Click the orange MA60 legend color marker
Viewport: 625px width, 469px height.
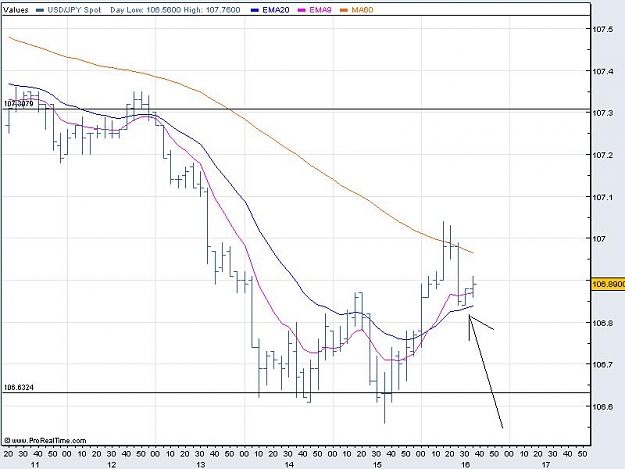pyautogui.click(x=344, y=10)
